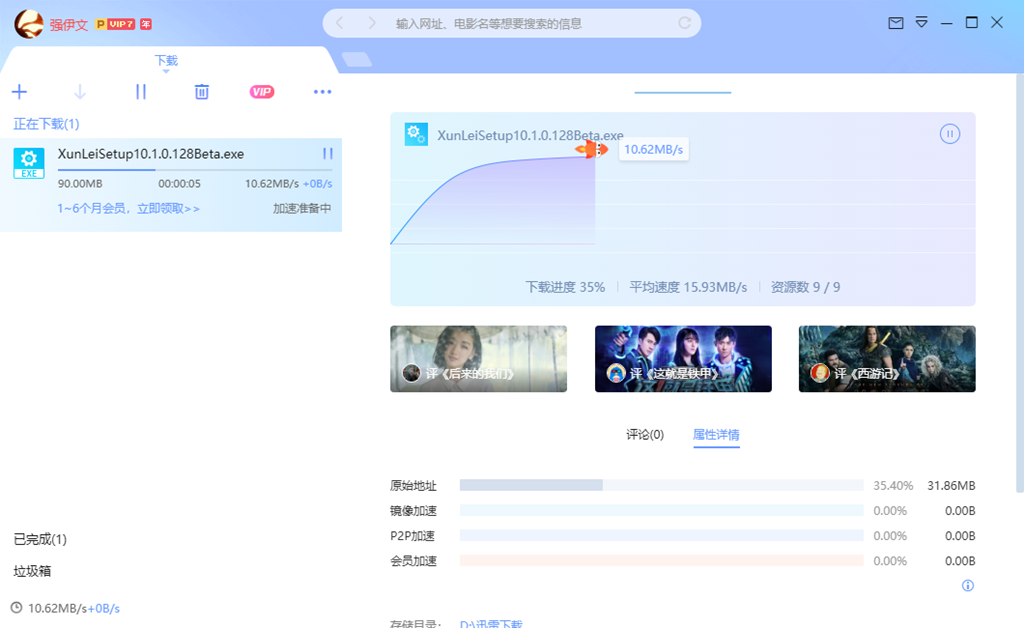Open the pink VIP badge button
Viewport: 1024px width, 628px height.
(262, 92)
